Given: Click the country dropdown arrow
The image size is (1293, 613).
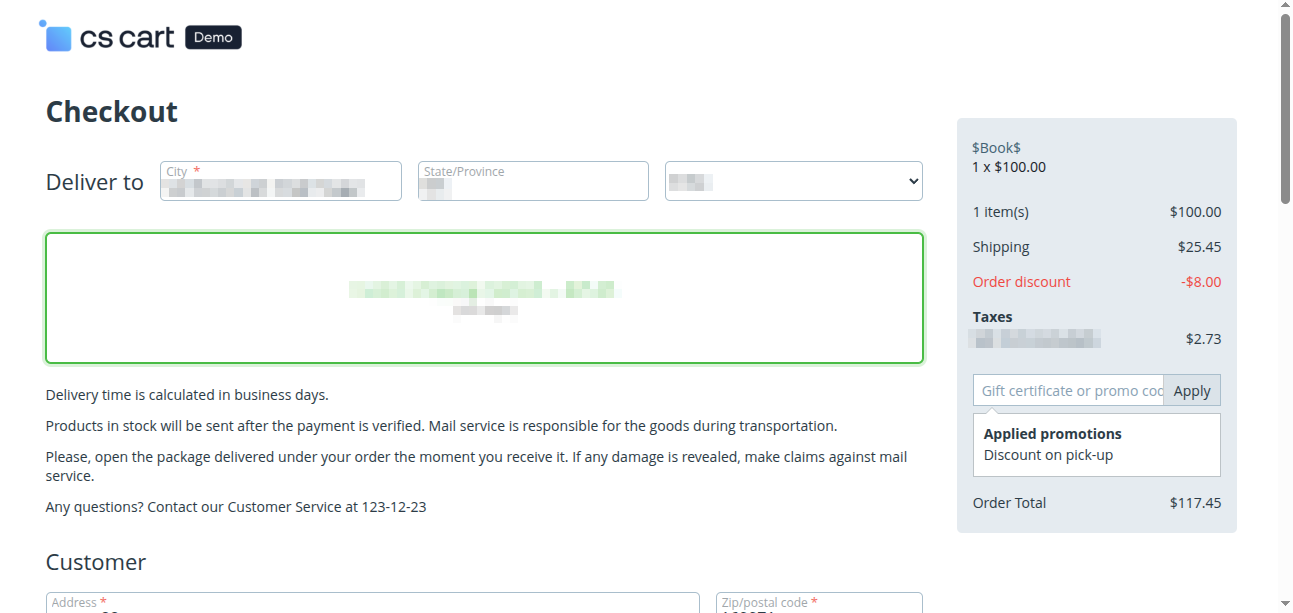Looking at the screenshot, I should 911,181.
